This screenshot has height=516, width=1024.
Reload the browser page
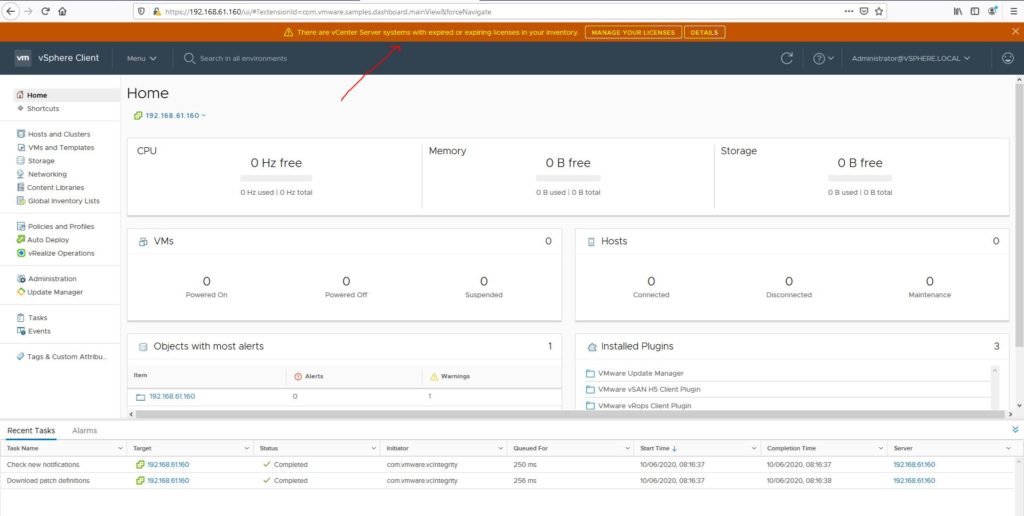point(46,11)
